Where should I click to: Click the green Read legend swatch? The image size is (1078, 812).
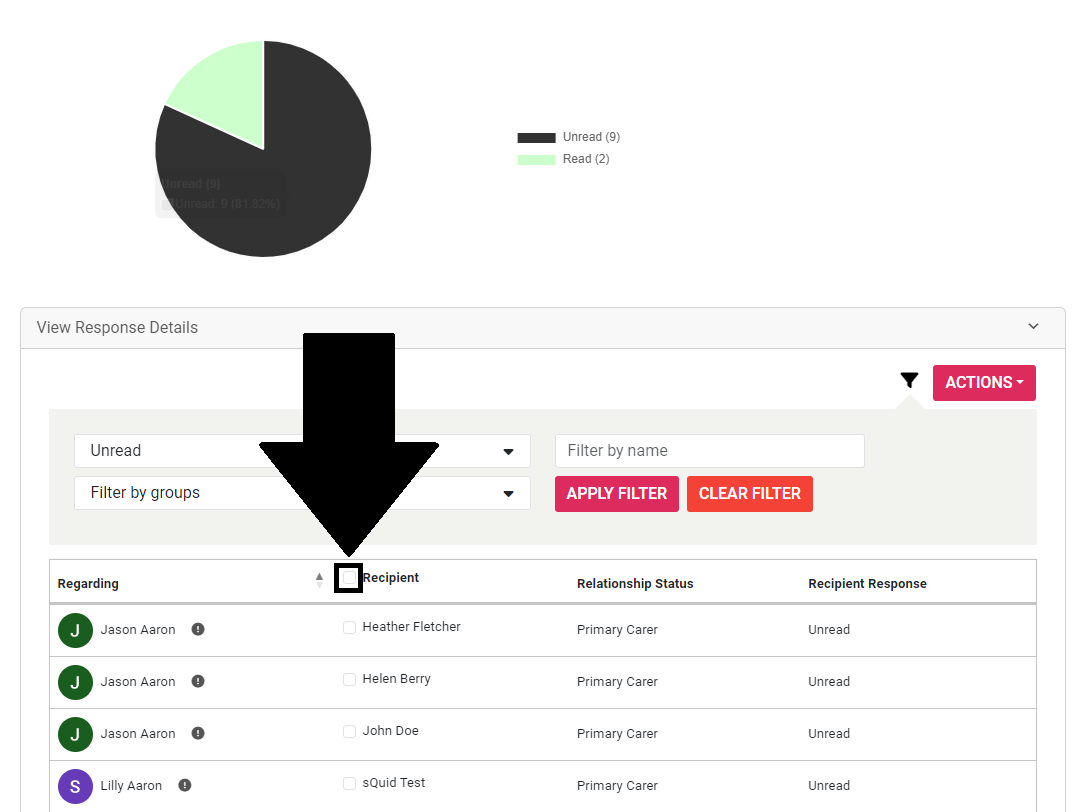pos(536,160)
